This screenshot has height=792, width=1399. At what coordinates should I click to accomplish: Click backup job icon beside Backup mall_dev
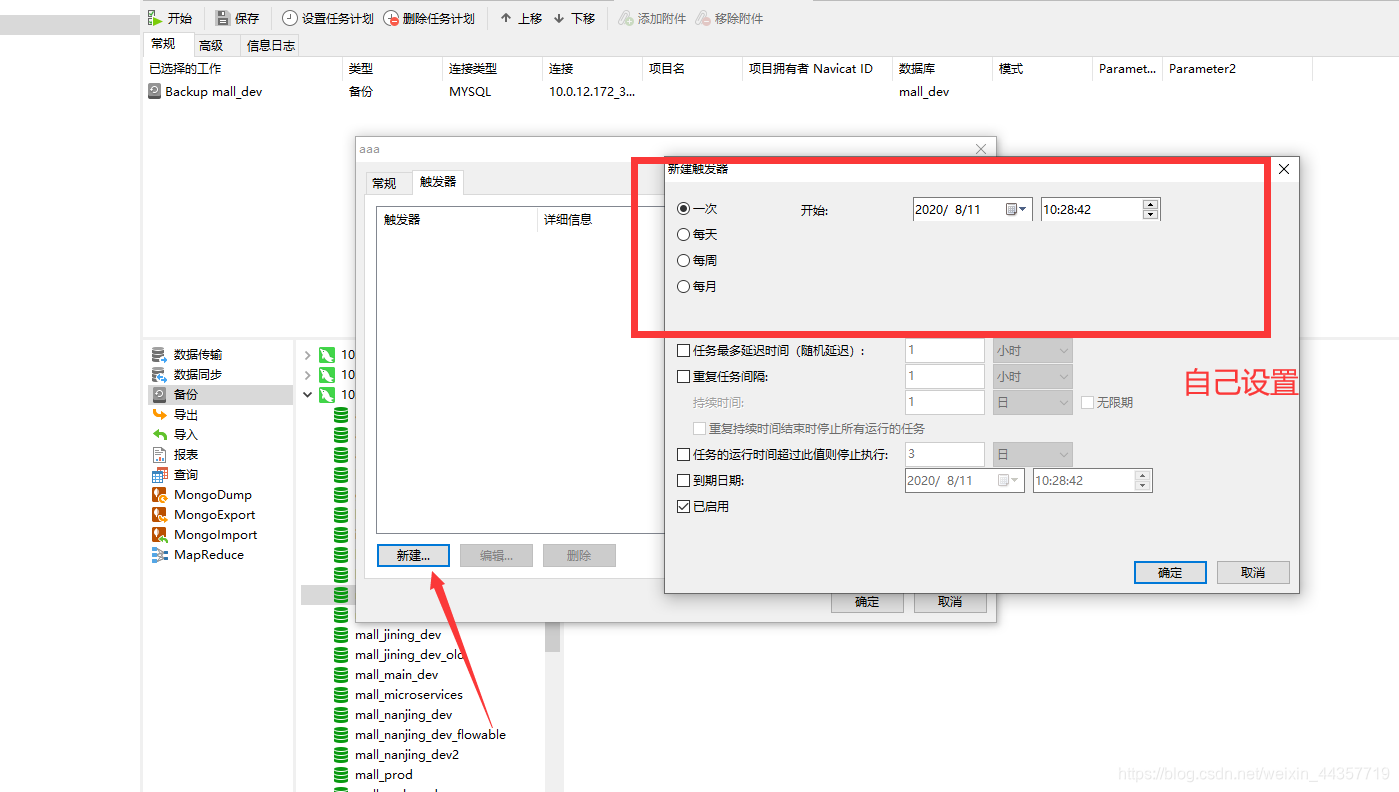[154, 91]
